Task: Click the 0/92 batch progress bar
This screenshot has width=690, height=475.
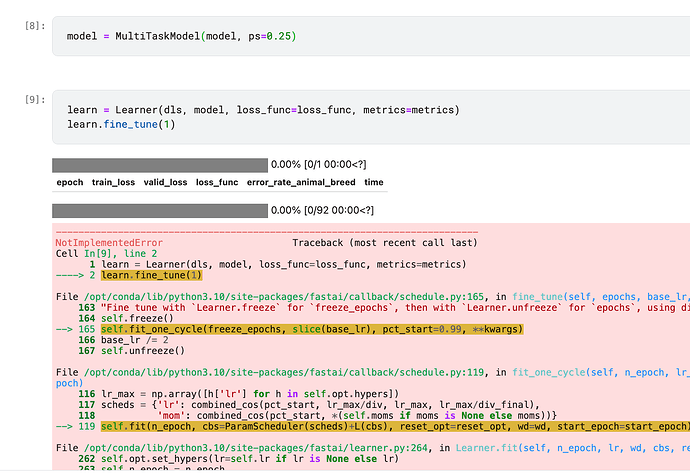Action: [x=159, y=211]
